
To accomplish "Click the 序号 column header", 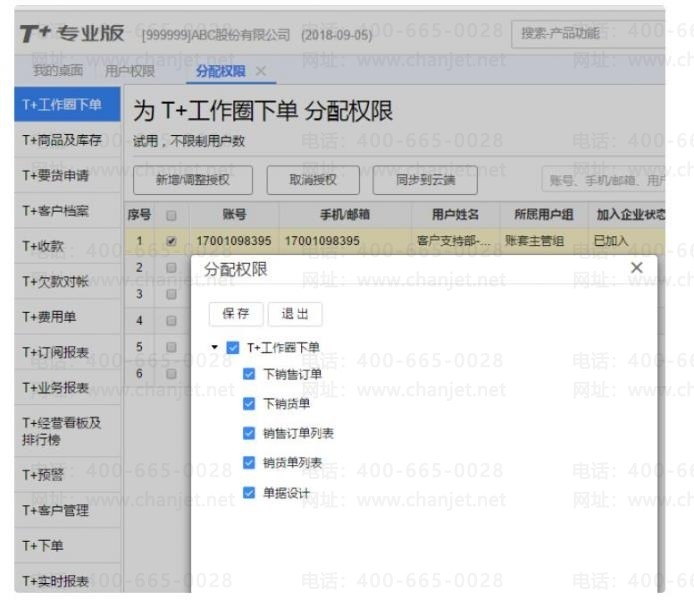I will click(139, 215).
